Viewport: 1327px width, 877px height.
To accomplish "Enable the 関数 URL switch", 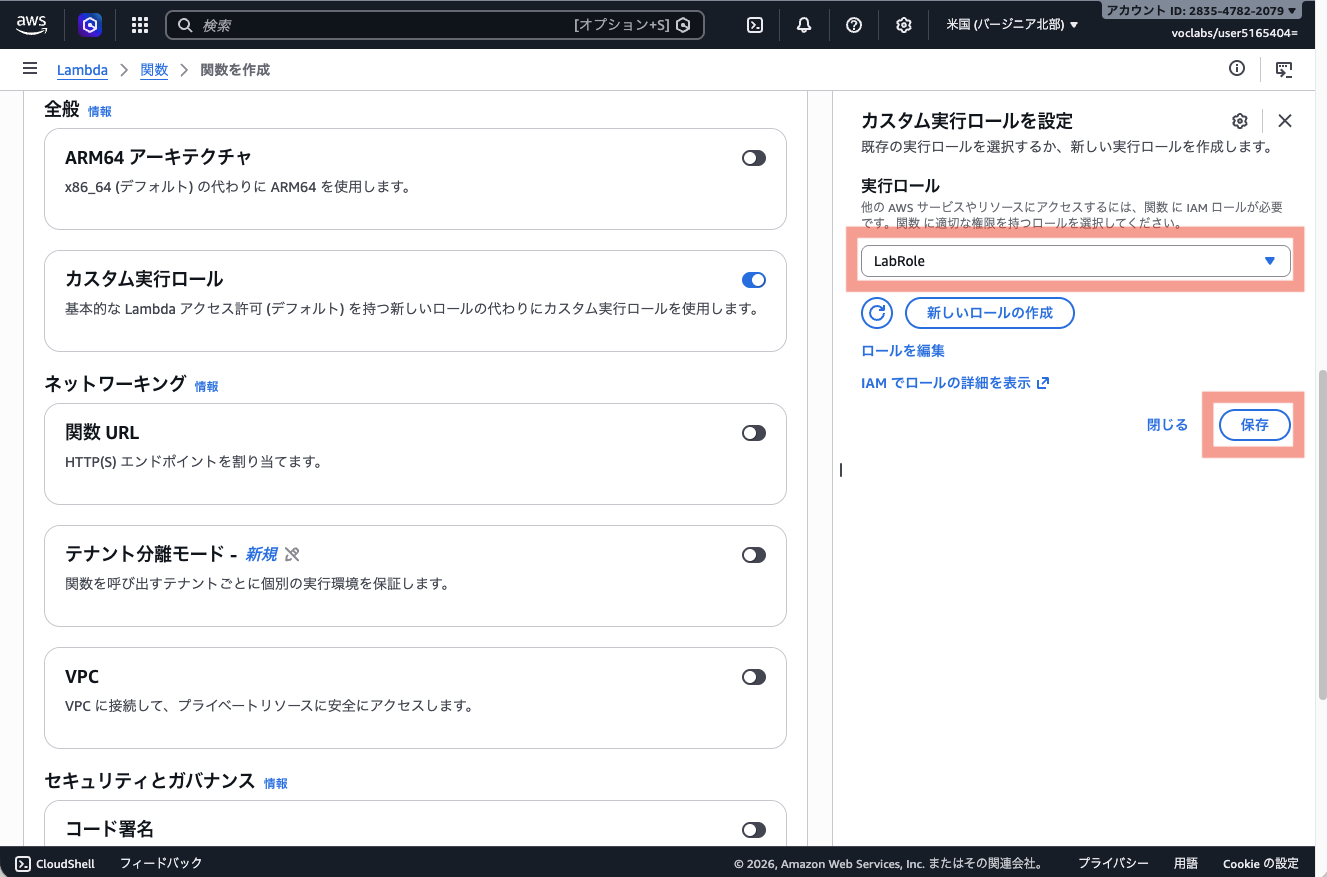I will 754,433.
